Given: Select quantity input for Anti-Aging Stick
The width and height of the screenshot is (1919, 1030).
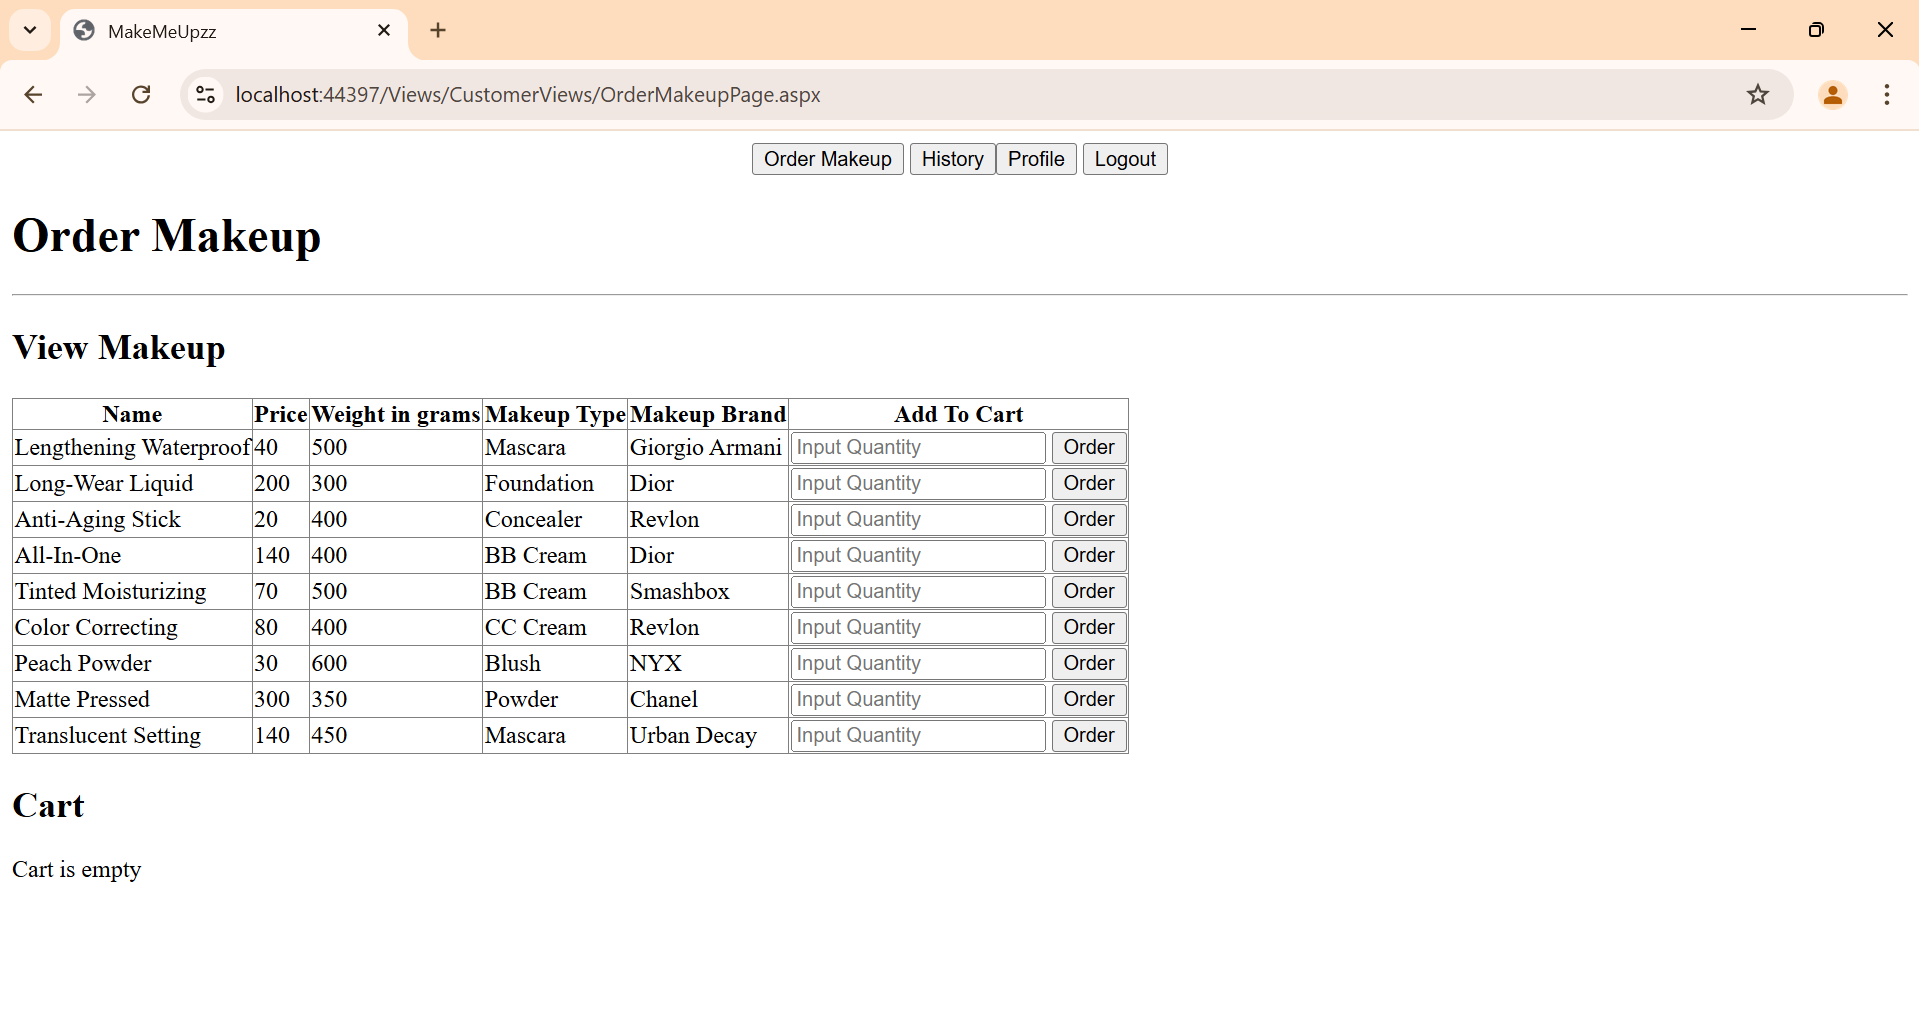Looking at the screenshot, I should pos(917,520).
